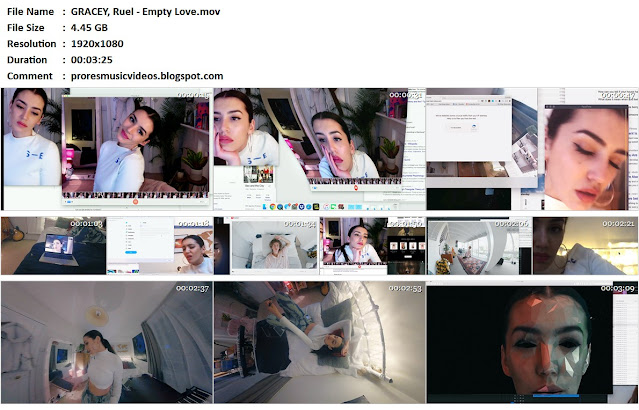Viewport: 639px width, 410px height.
Task: Select the 360-degree bedroom frame at 00:02:37
Action: click(107, 342)
